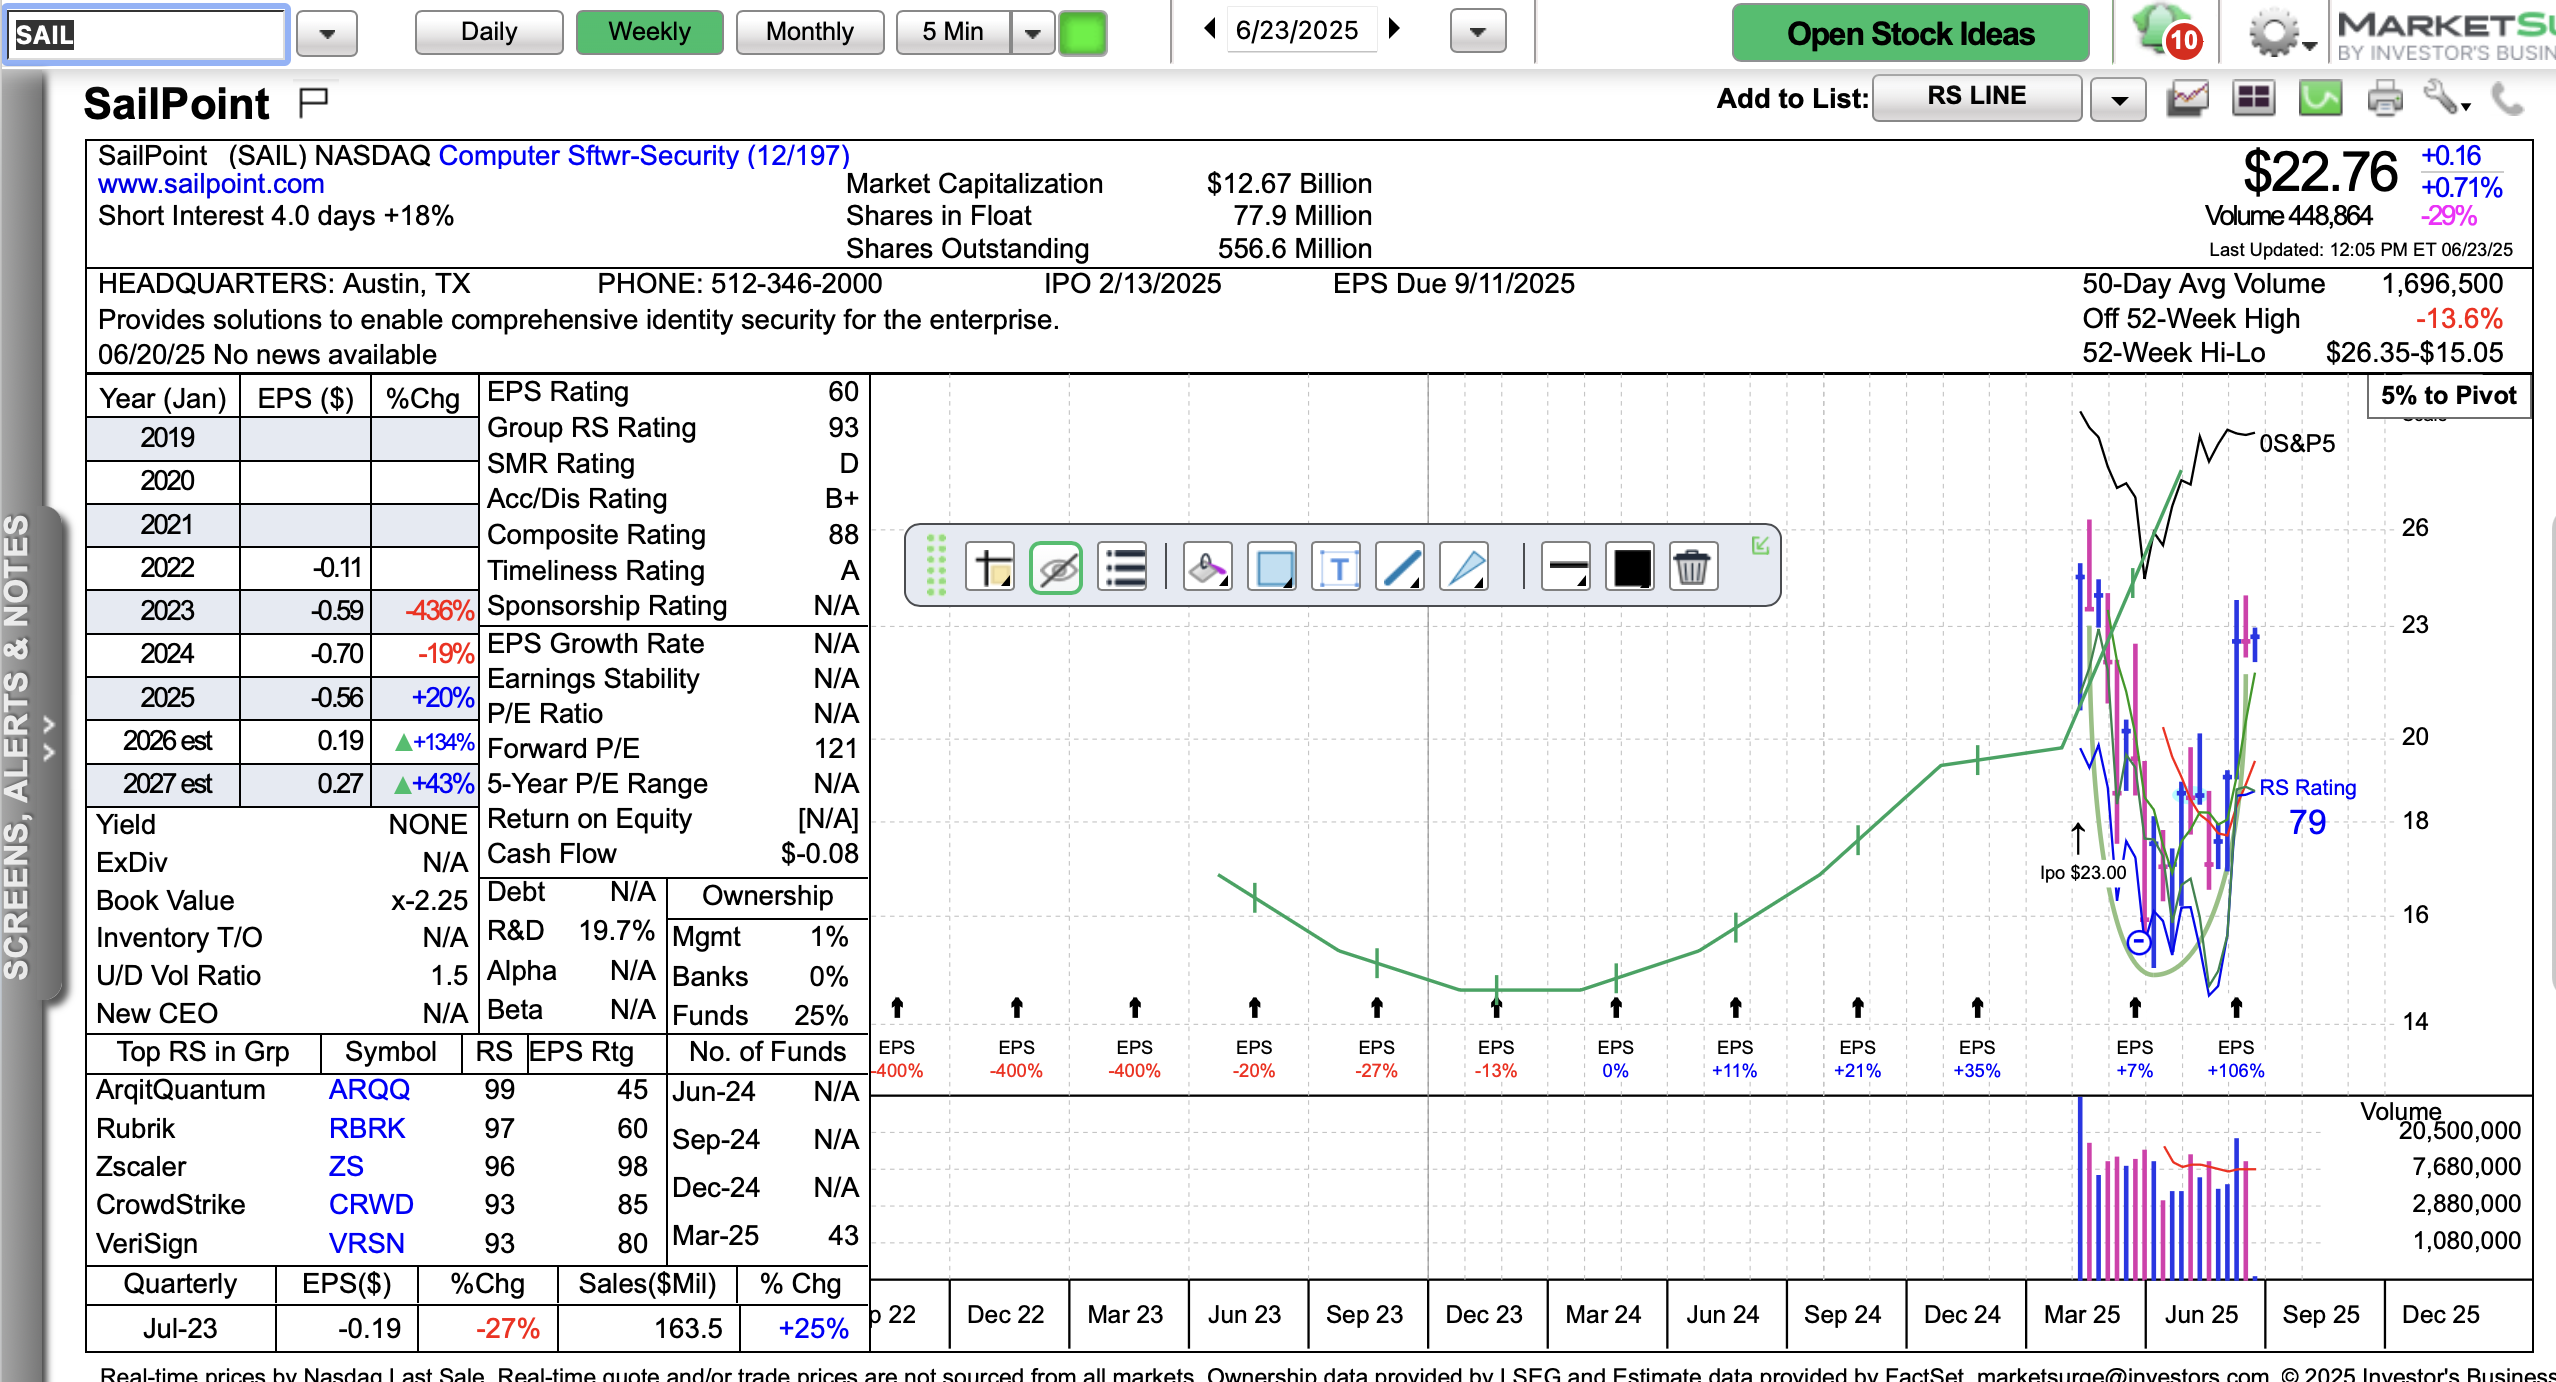Open the symbol field dropdown arrow

(327, 34)
